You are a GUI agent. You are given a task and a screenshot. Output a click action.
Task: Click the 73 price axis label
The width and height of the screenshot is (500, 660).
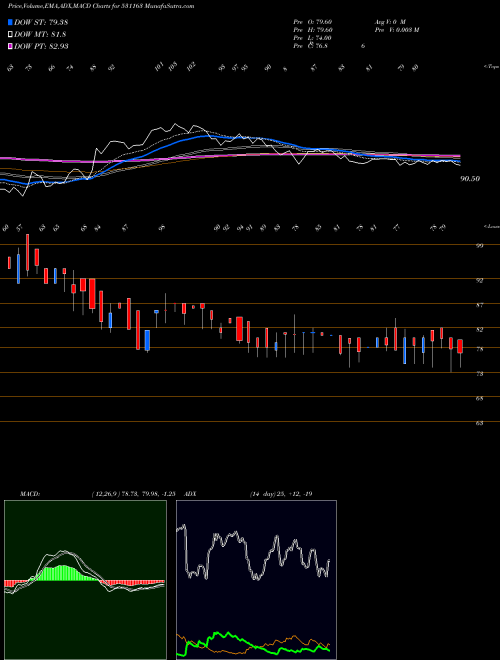pos(479,374)
